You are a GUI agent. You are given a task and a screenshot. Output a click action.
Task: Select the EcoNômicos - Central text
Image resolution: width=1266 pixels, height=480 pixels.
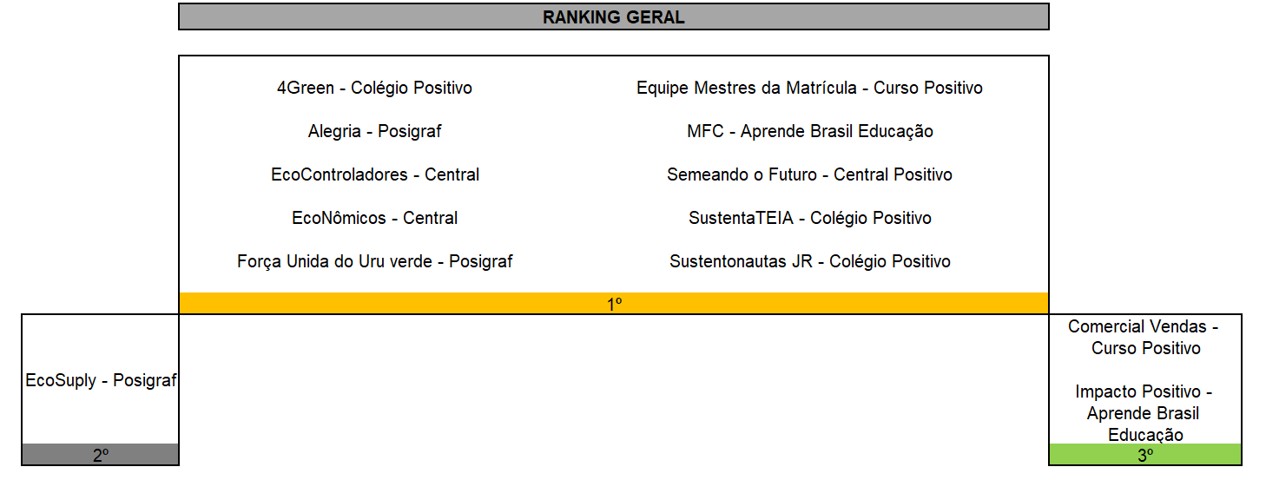375,218
